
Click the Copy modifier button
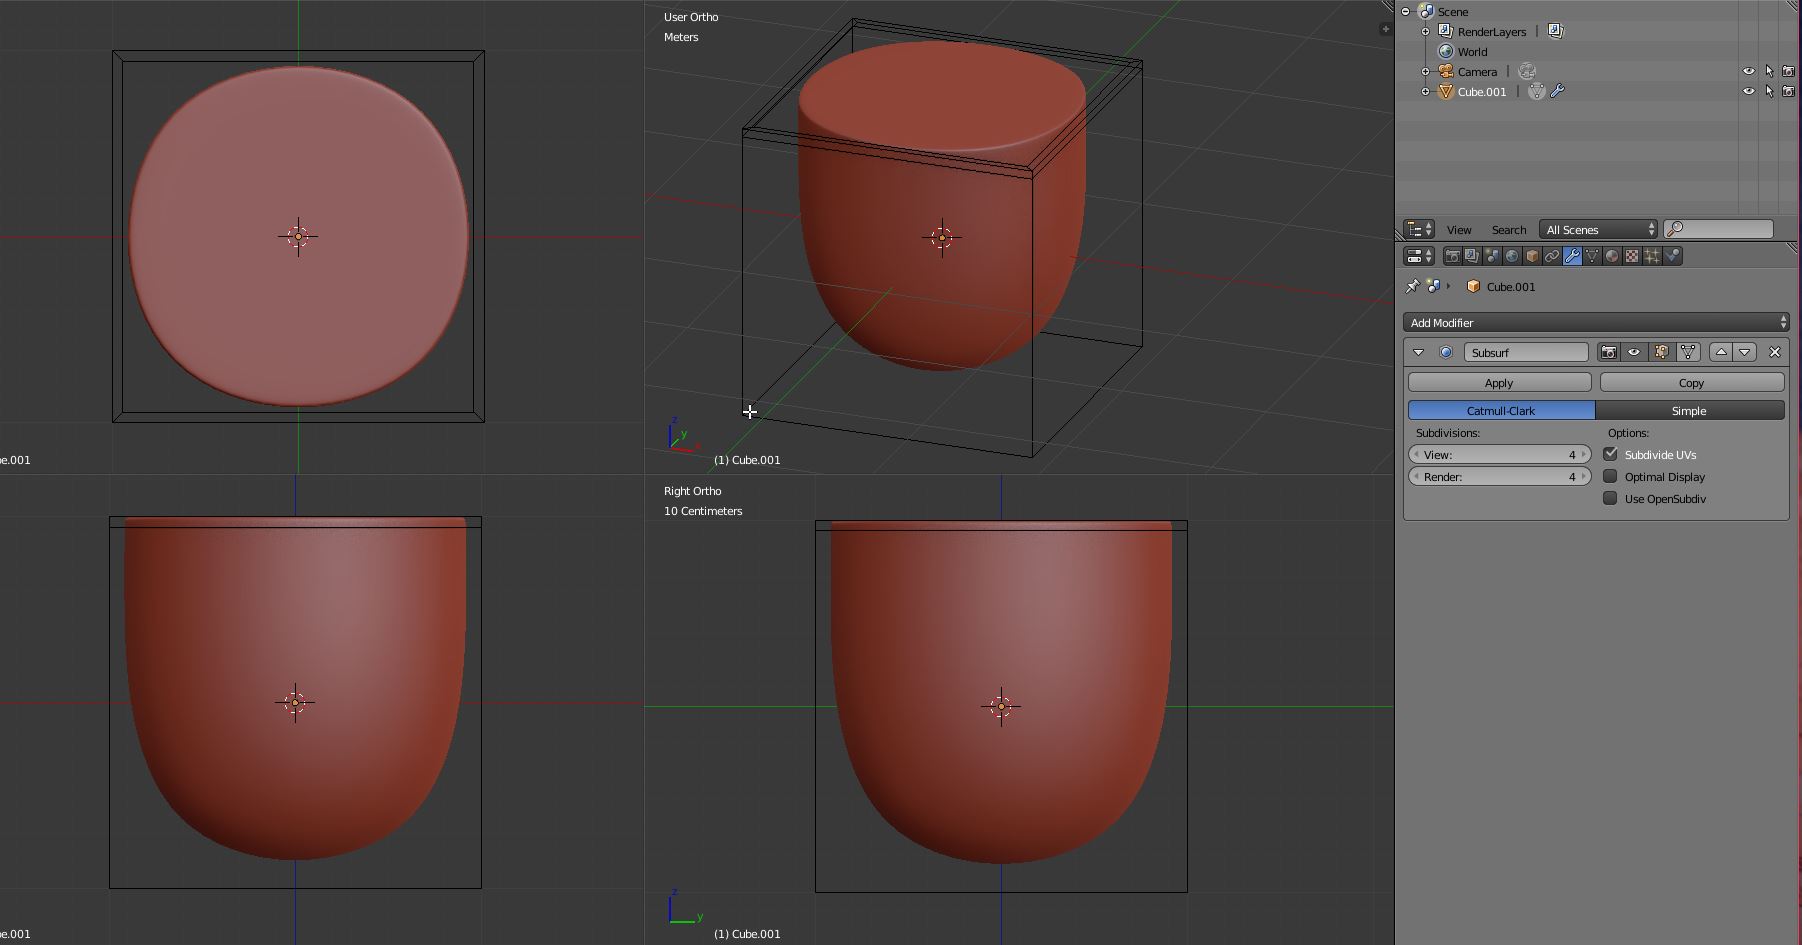click(1692, 383)
